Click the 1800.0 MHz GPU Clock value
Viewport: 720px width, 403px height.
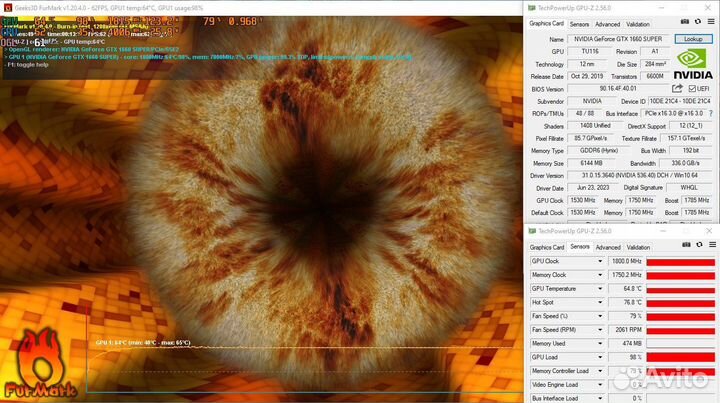[625, 261]
